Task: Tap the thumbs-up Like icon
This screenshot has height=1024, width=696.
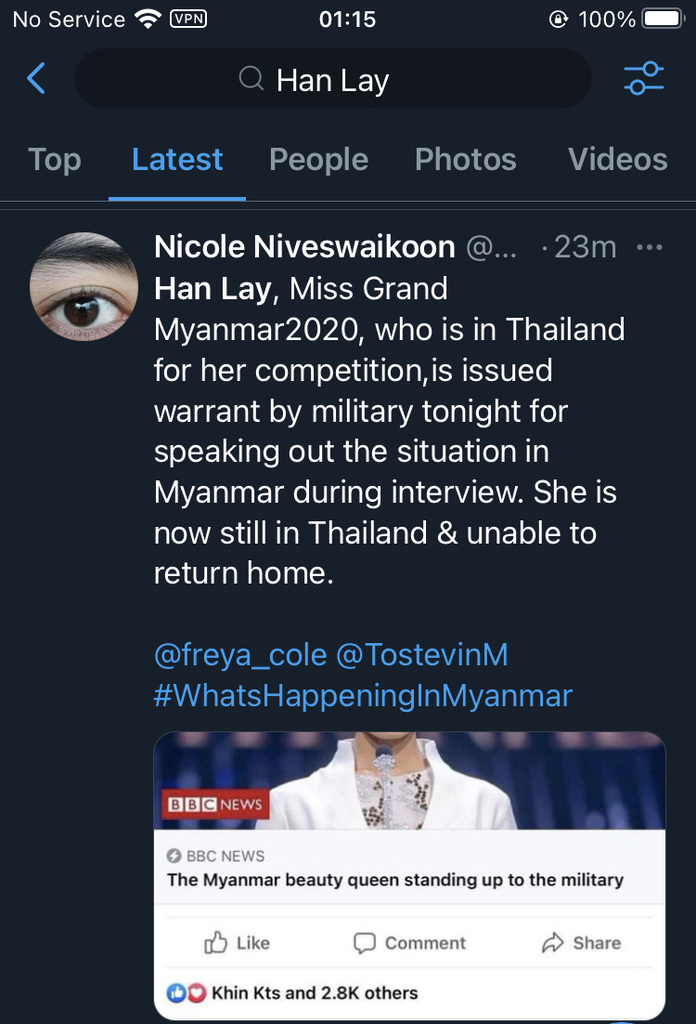Action: point(215,943)
